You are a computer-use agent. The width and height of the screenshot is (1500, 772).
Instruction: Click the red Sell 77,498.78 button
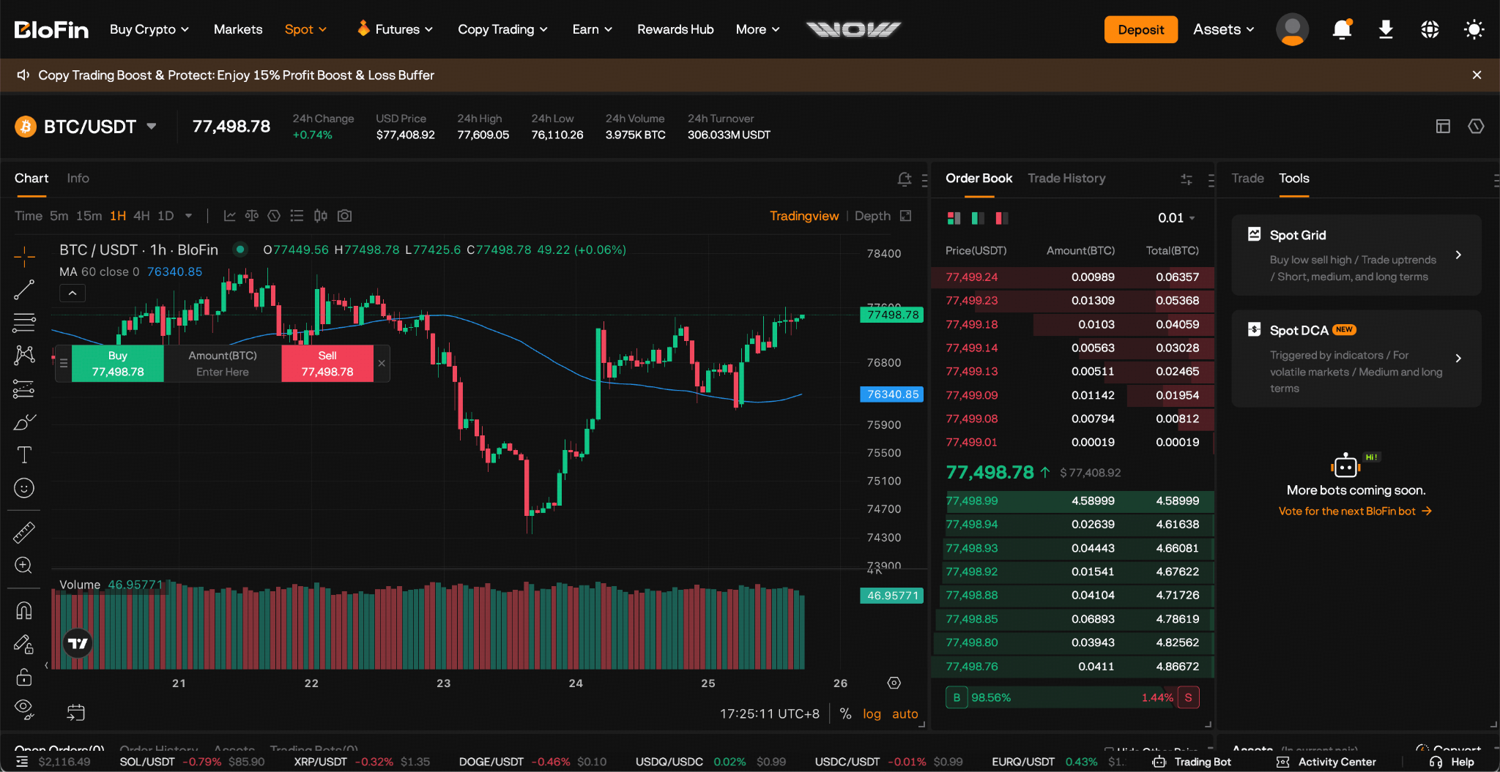click(x=327, y=364)
